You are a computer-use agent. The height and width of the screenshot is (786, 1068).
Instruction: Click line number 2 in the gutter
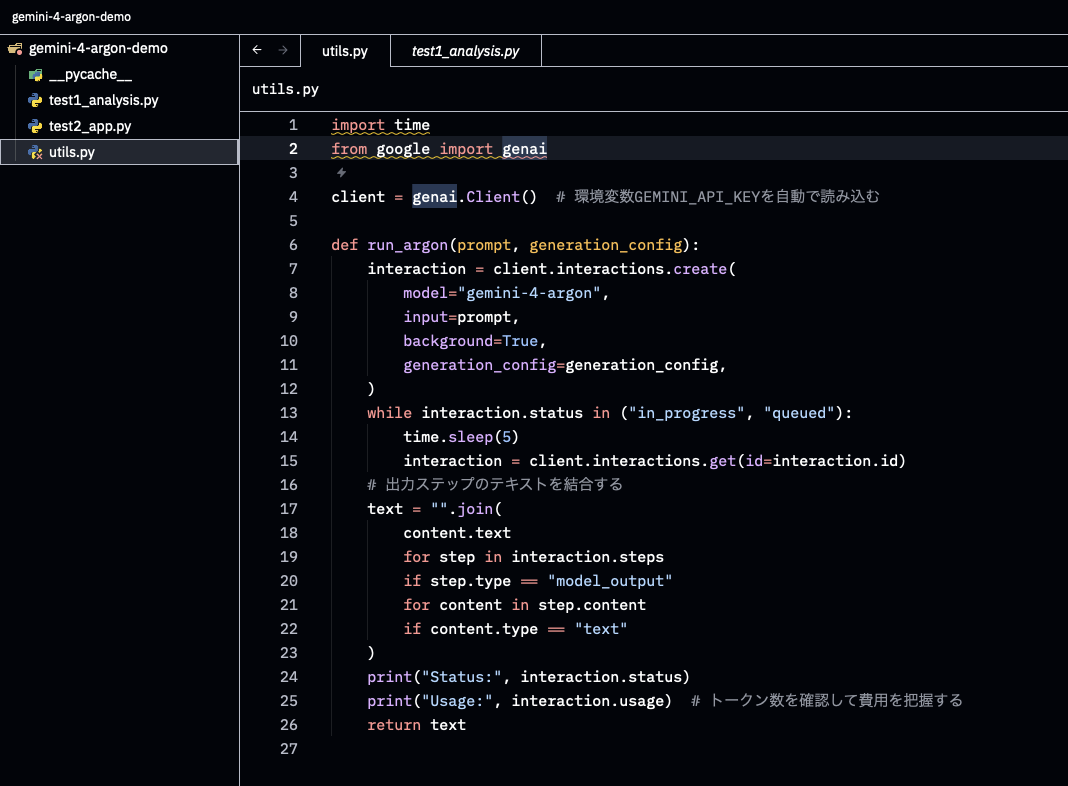pyautogui.click(x=293, y=148)
